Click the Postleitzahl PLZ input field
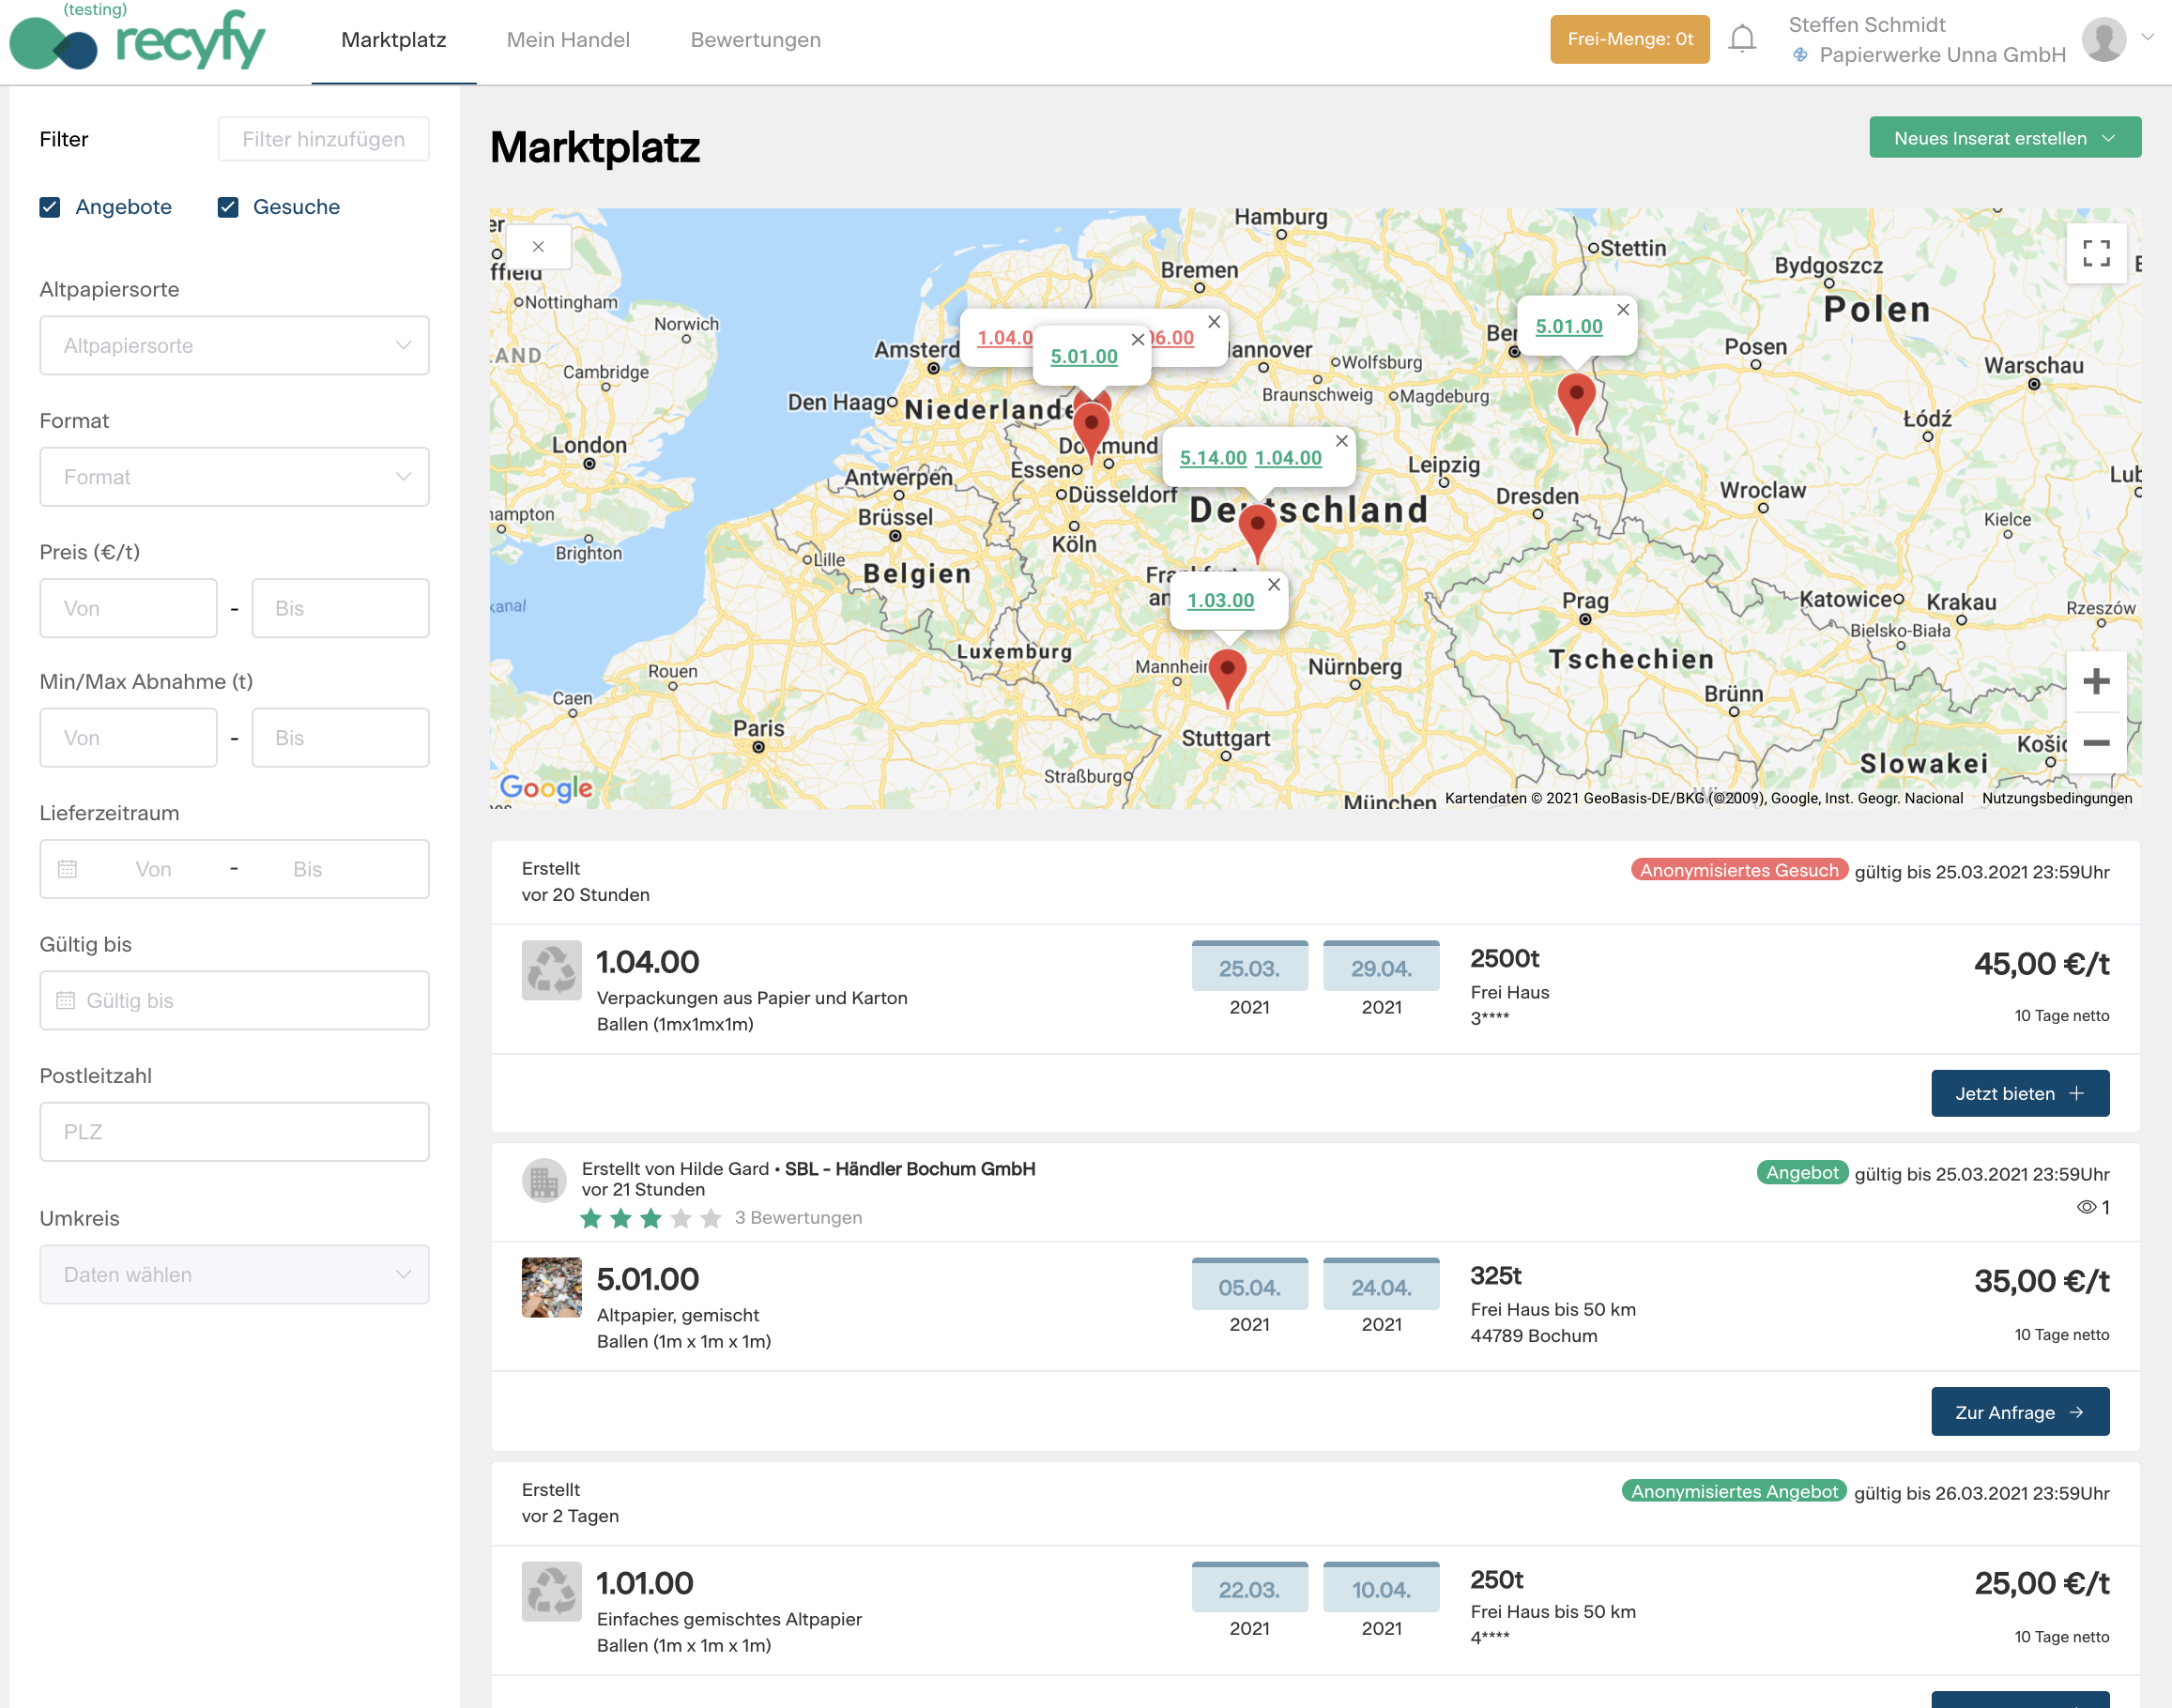The width and height of the screenshot is (2172, 1708). pyautogui.click(x=234, y=1132)
